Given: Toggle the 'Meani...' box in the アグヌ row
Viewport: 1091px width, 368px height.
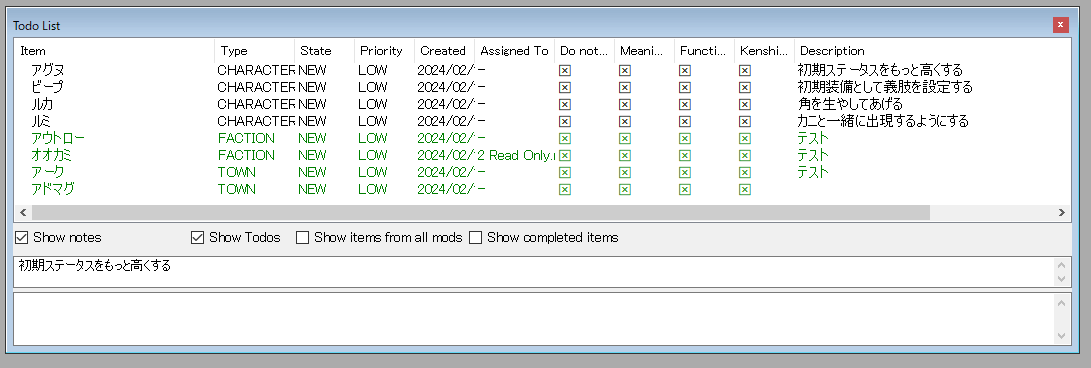Looking at the screenshot, I should tap(625, 70).
